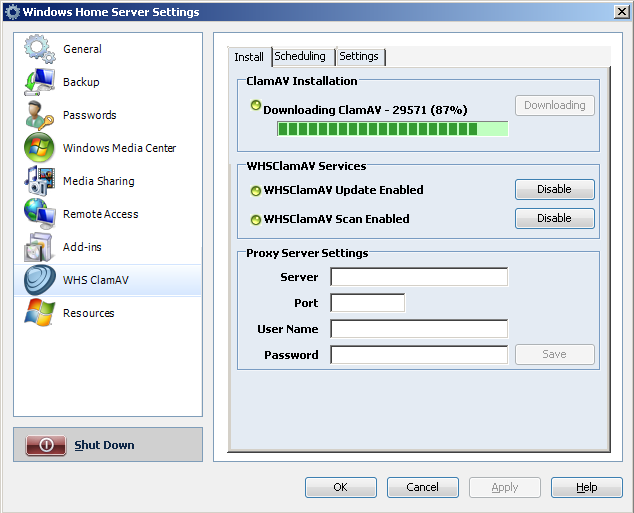Open Windows Media Center icon
The image size is (634, 513).
(x=39, y=148)
